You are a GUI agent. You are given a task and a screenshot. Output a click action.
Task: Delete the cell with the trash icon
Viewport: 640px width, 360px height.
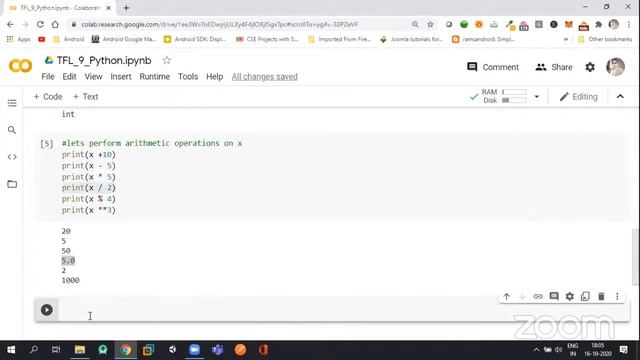click(601, 296)
